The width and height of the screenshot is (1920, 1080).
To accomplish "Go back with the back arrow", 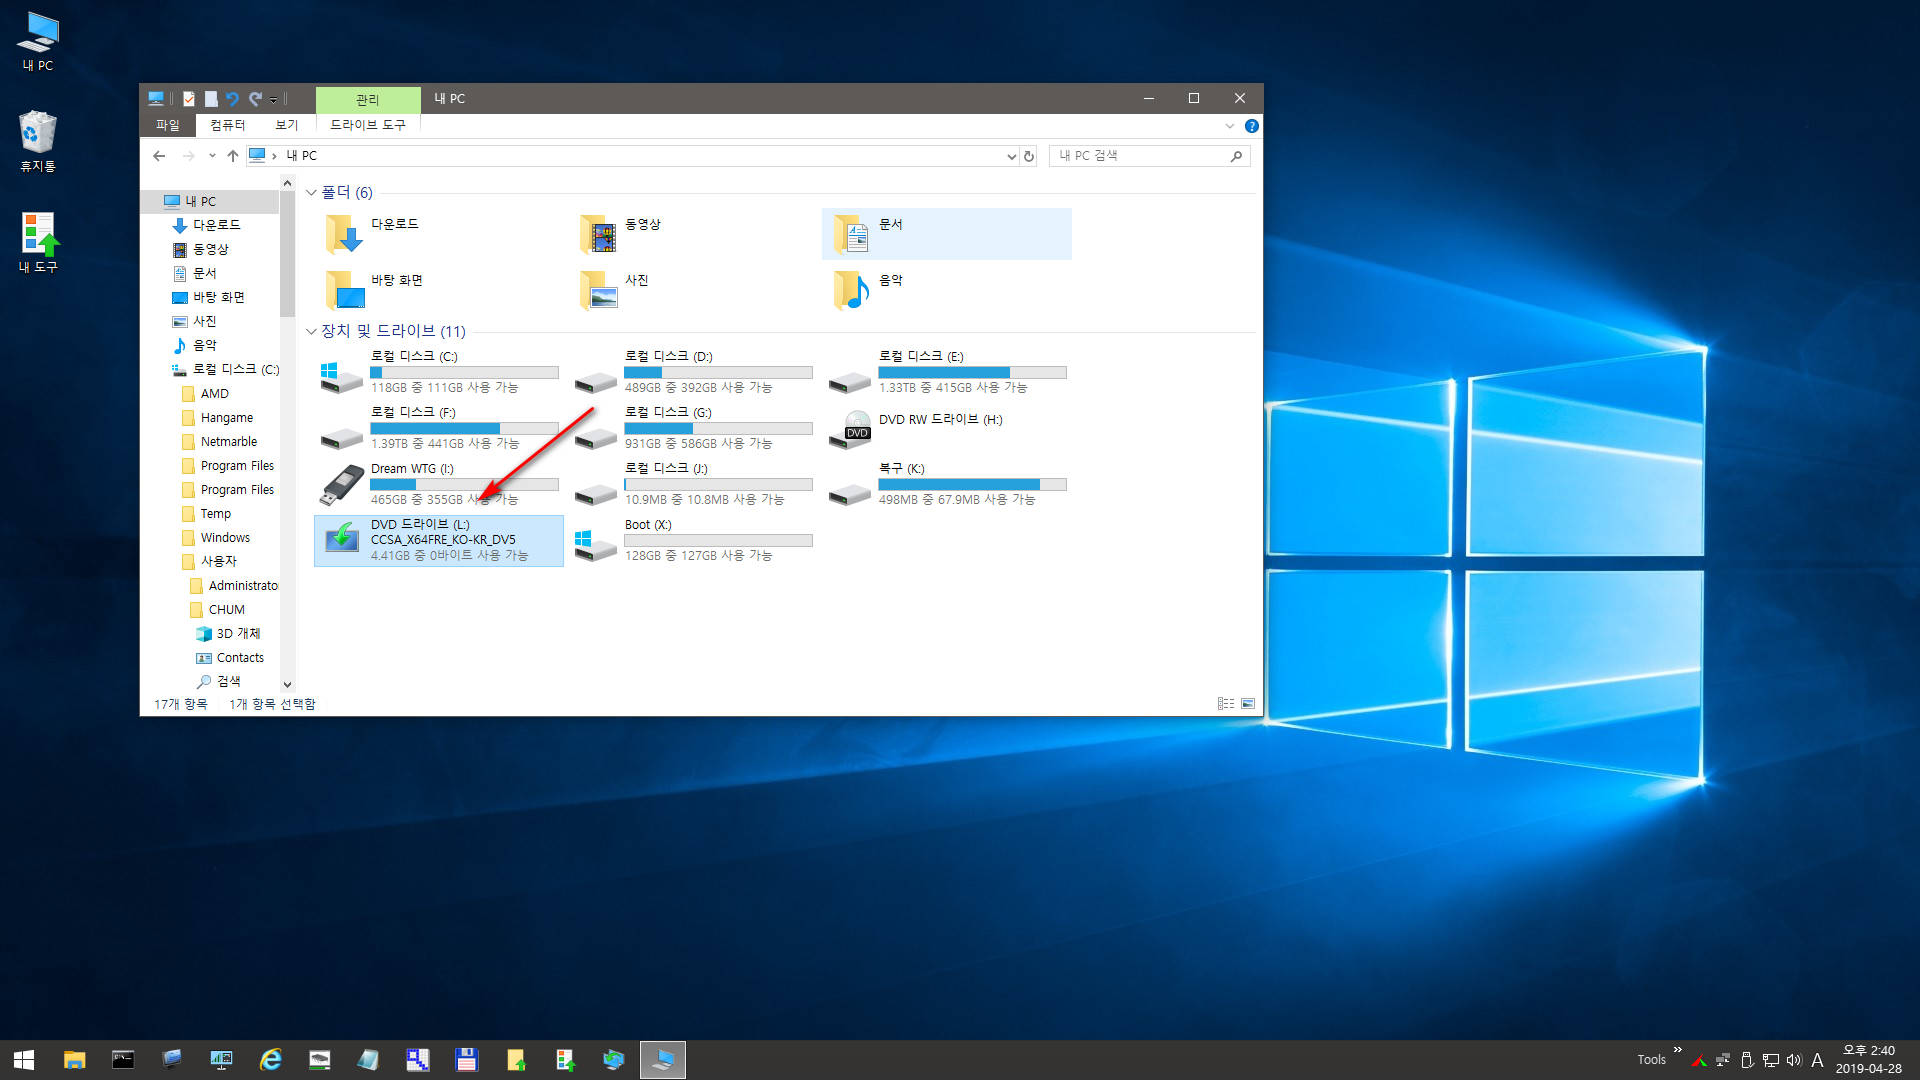I will pos(159,156).
